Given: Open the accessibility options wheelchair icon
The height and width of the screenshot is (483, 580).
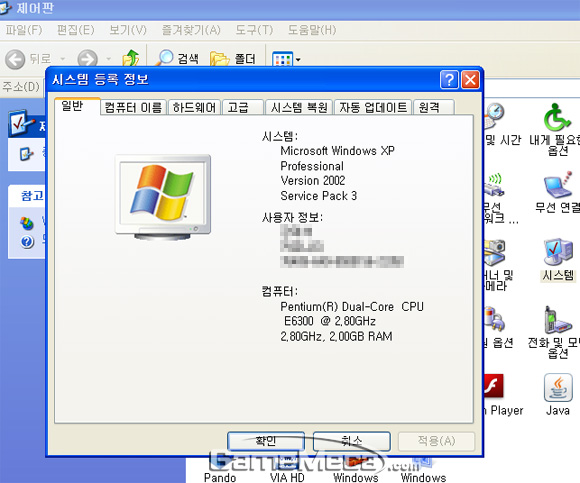Looking at the screenshot, I should point(557,117).
